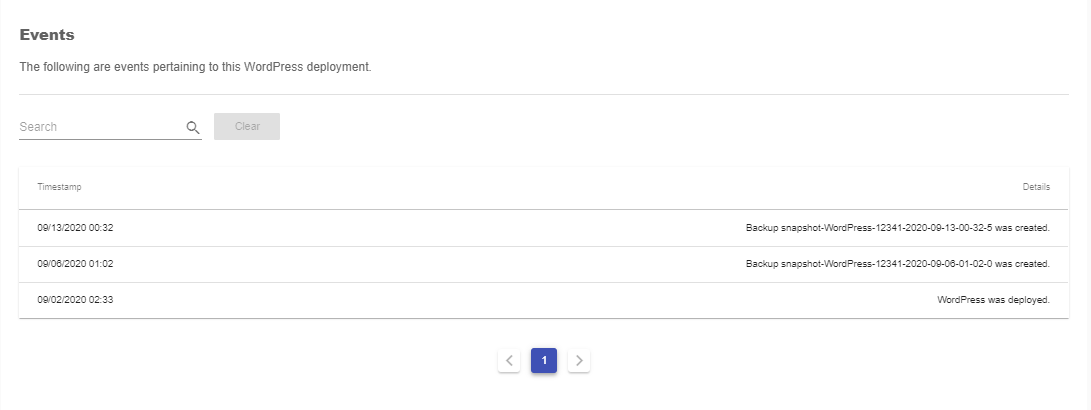The height and width of the screenshot is (410, 1091).
Task: Click the magnifying glass search icon
Action: coord(193,127)
